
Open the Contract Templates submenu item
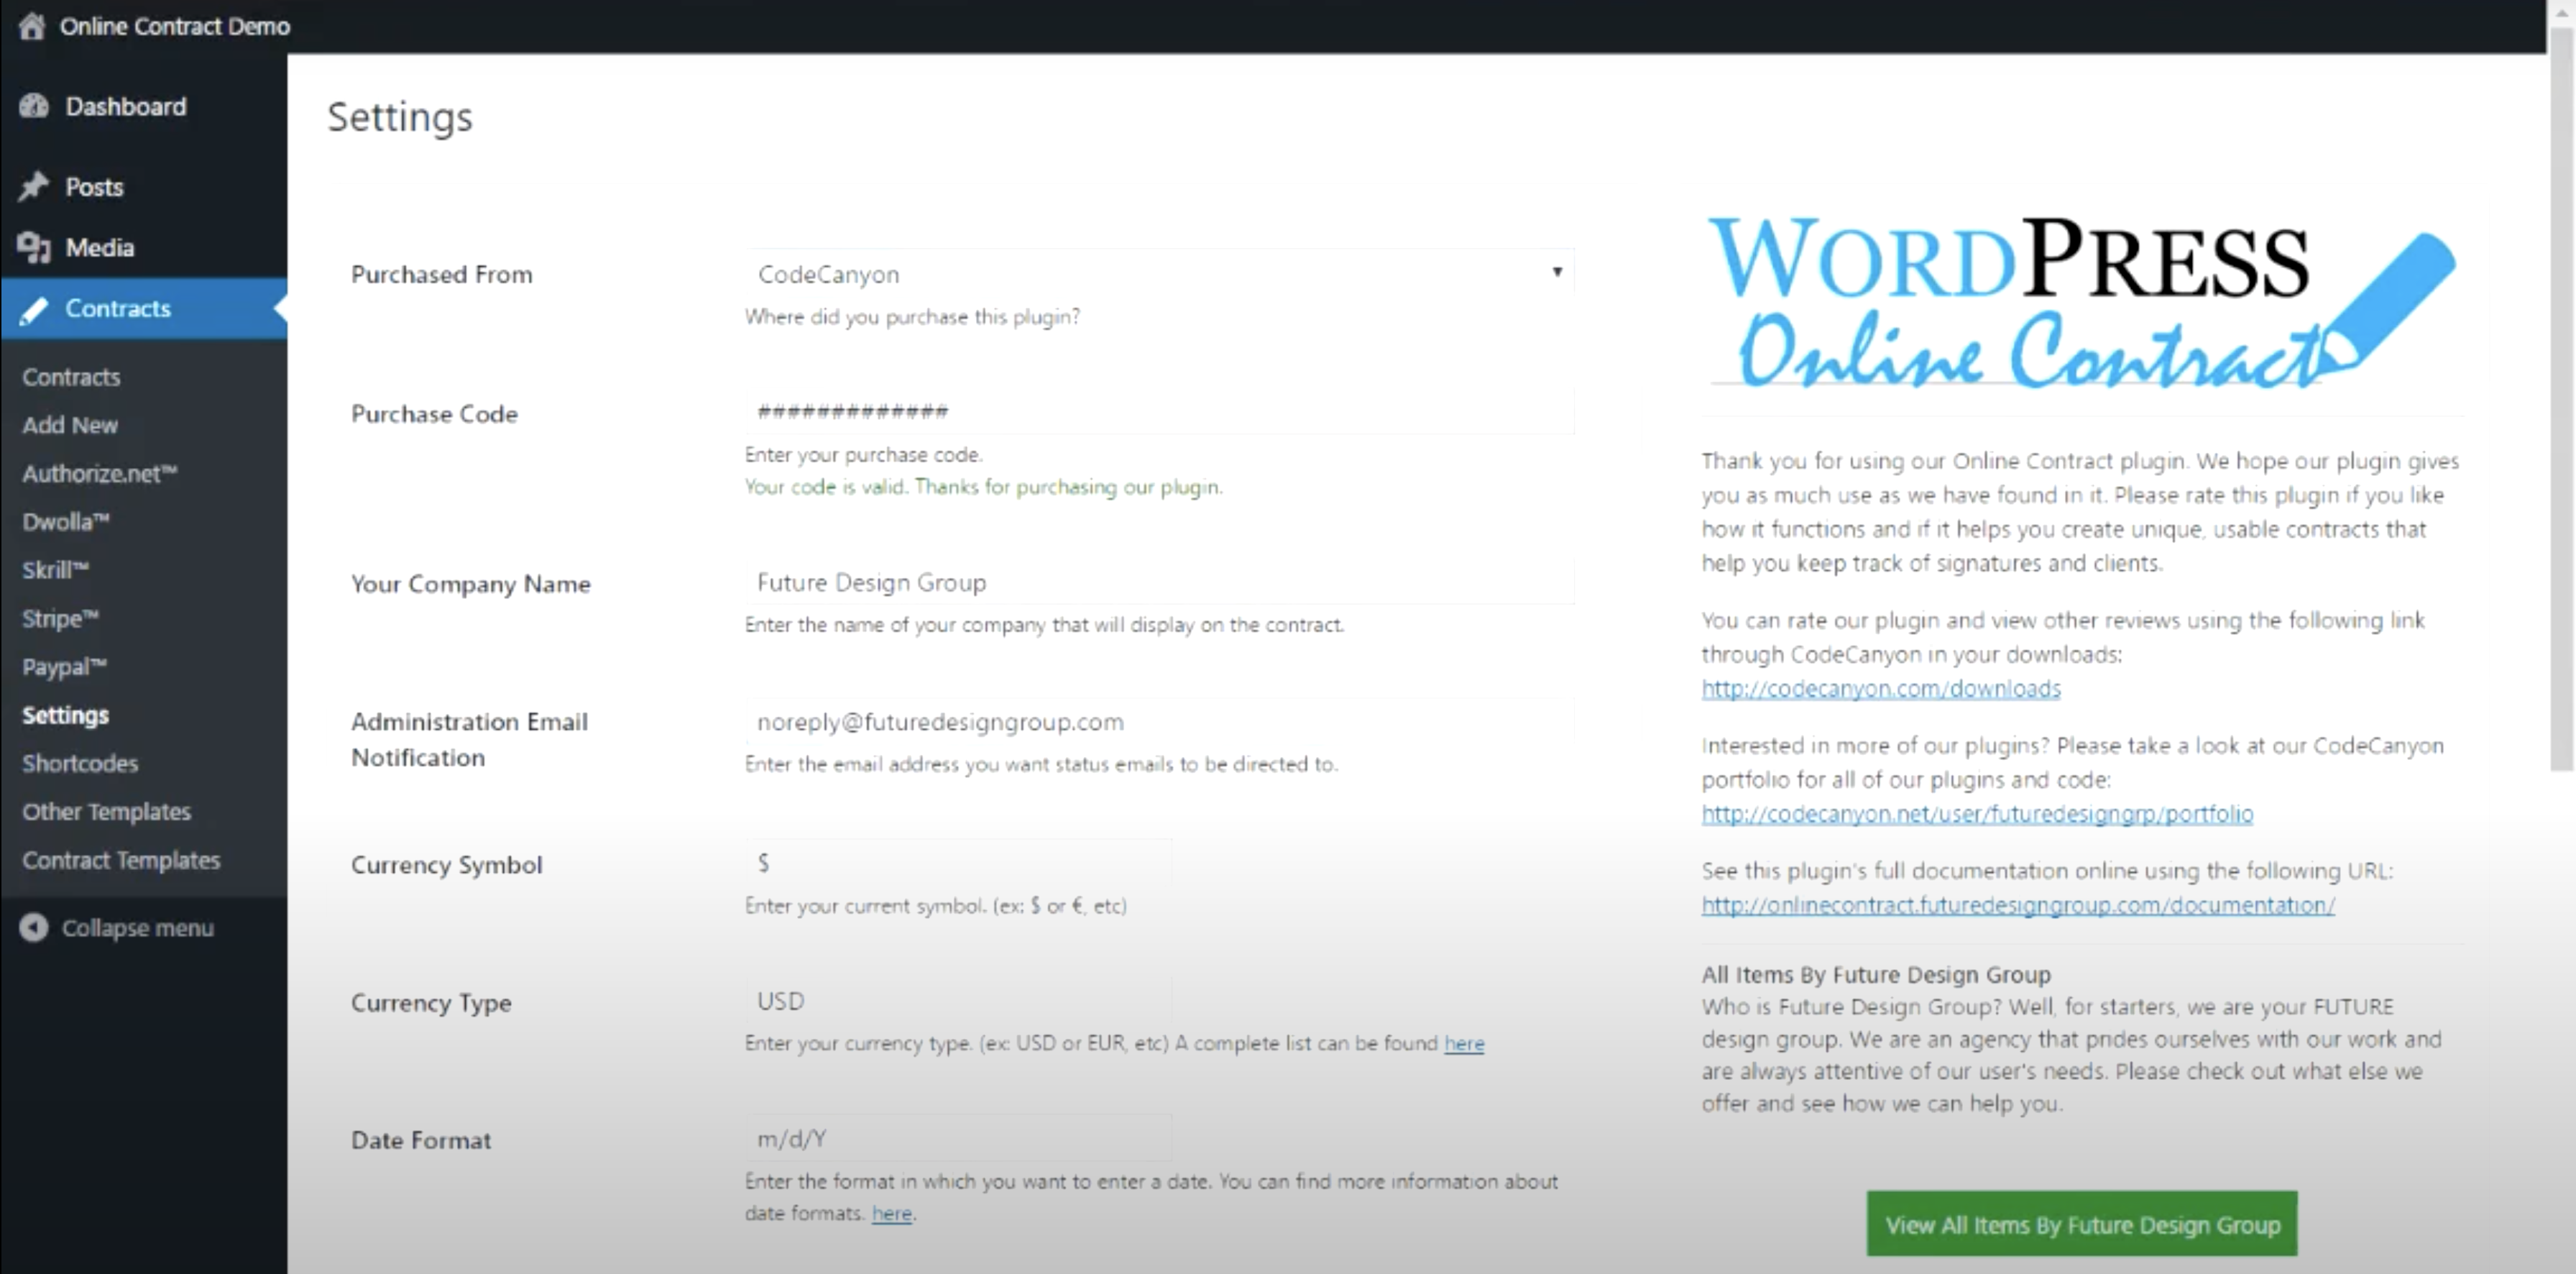[x=121, y=860]
